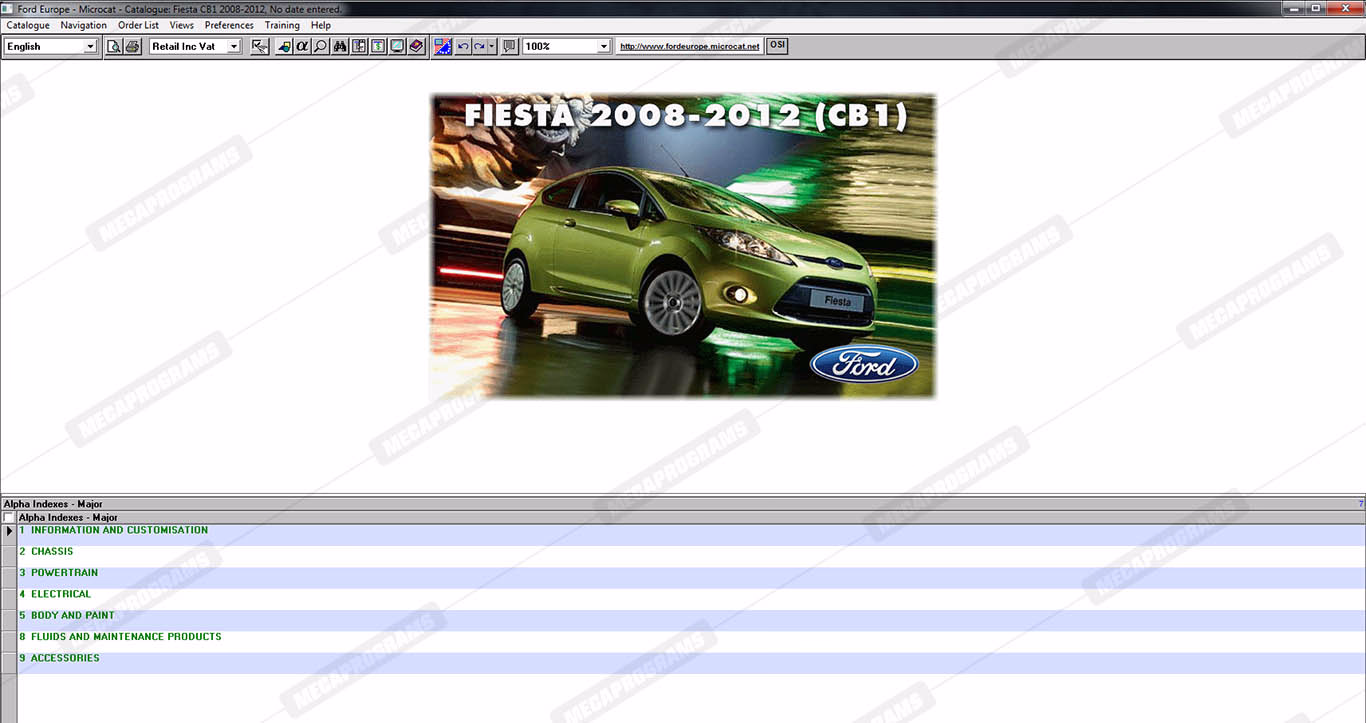Click the speech bubble notes icon
Viewport: 1366px width, 723px height.
509,46
